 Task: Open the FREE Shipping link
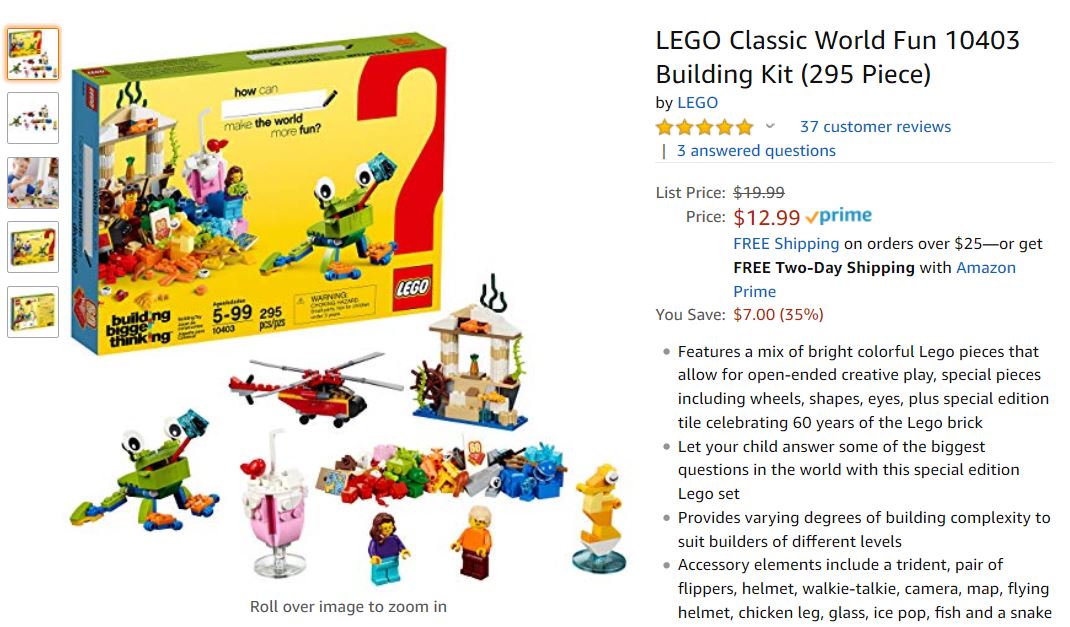coord(786,244)
